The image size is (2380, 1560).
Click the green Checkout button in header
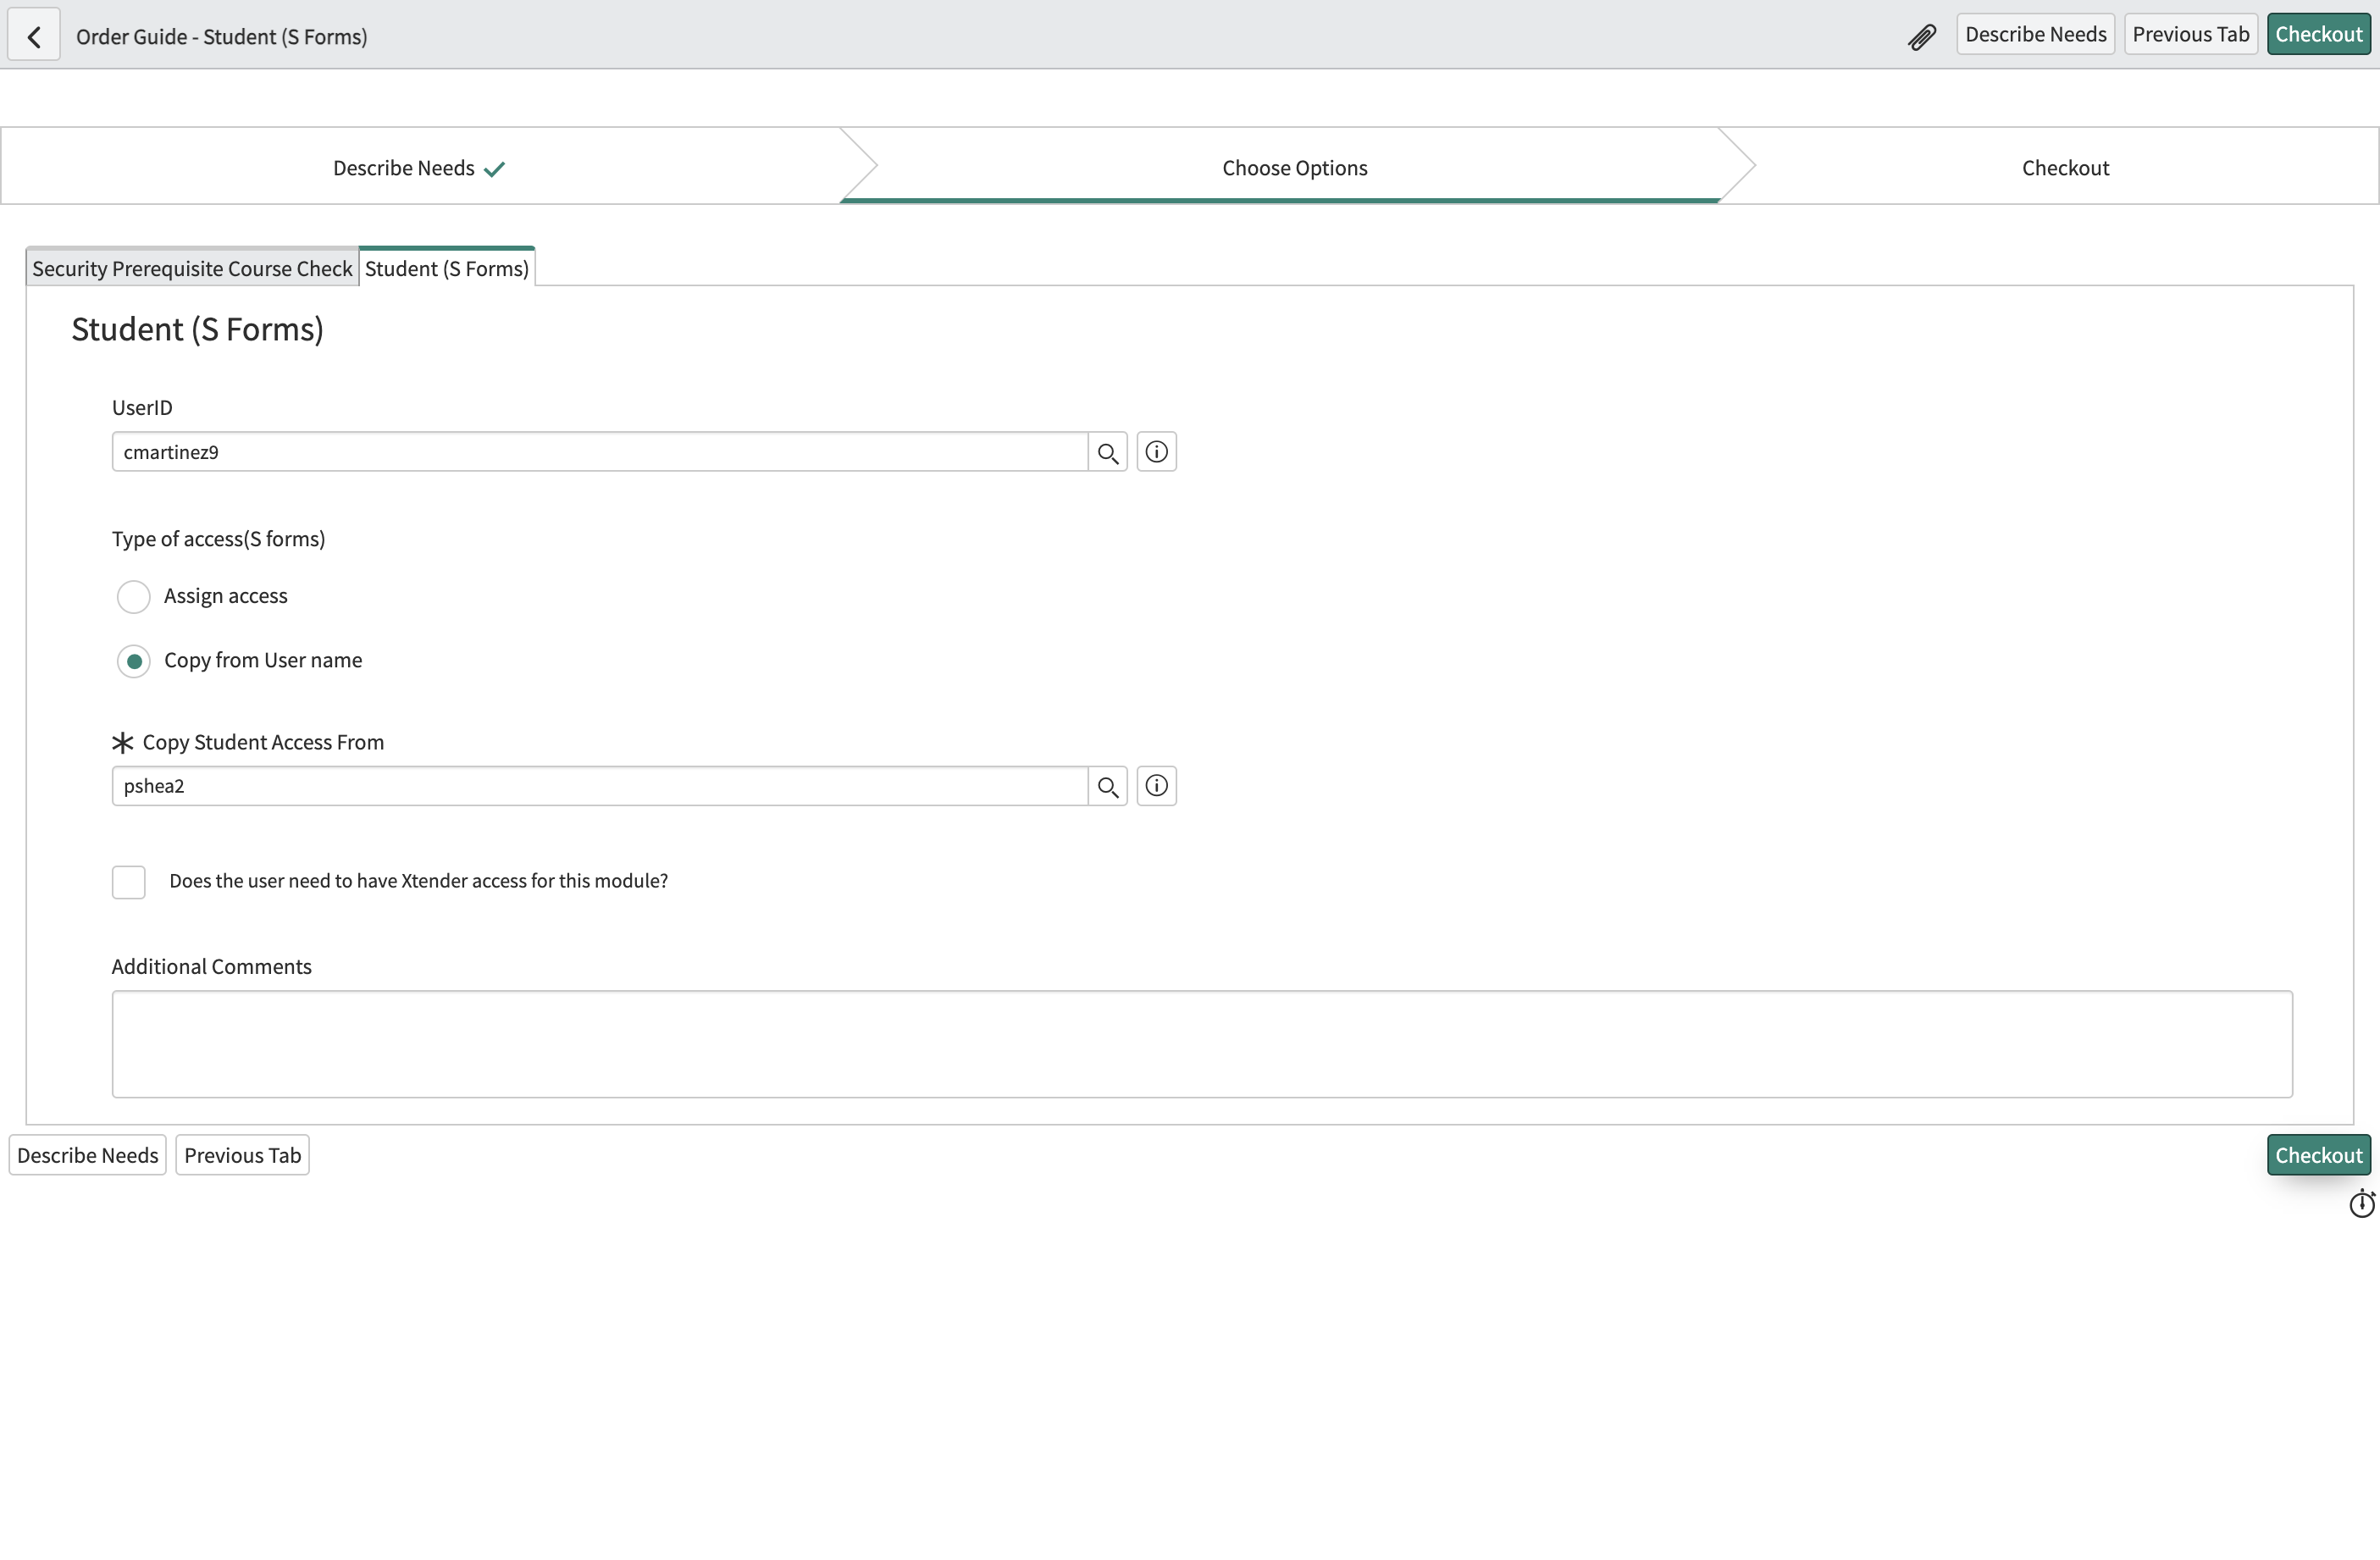pyautogui.click(x=2318, y=34)
